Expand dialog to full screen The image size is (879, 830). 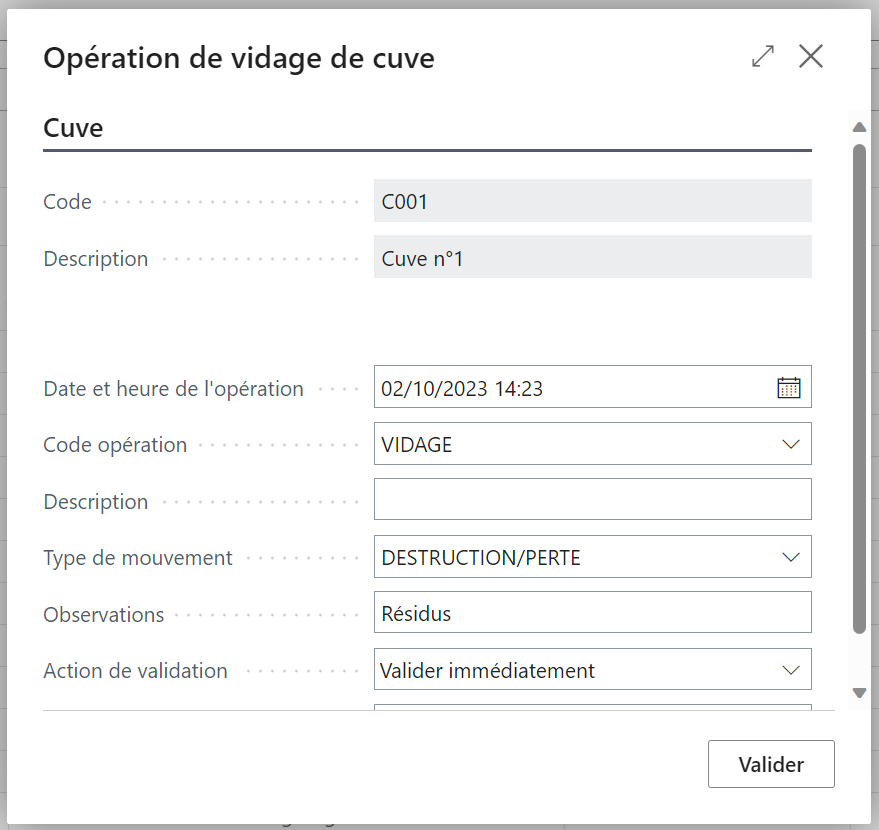coord(763,56)
